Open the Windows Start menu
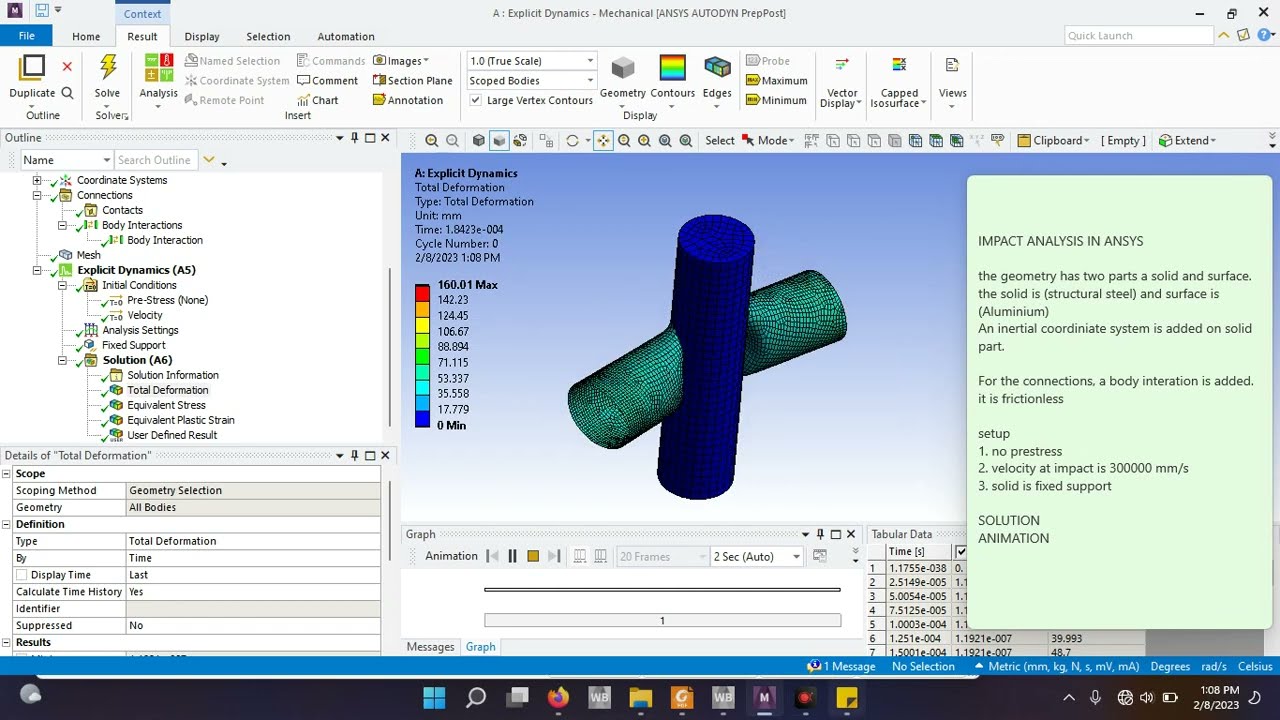1280x720 pixels. 434,697
